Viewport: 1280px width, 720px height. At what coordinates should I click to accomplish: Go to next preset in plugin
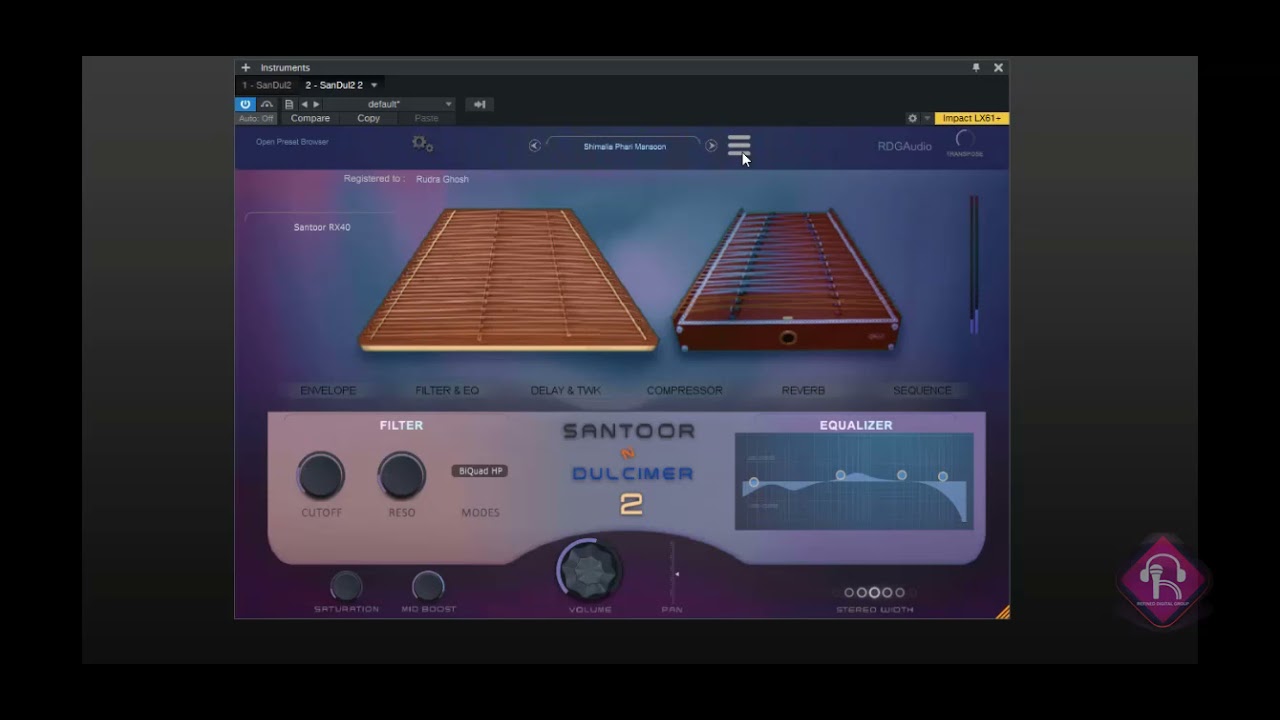(x=711, y=146)
